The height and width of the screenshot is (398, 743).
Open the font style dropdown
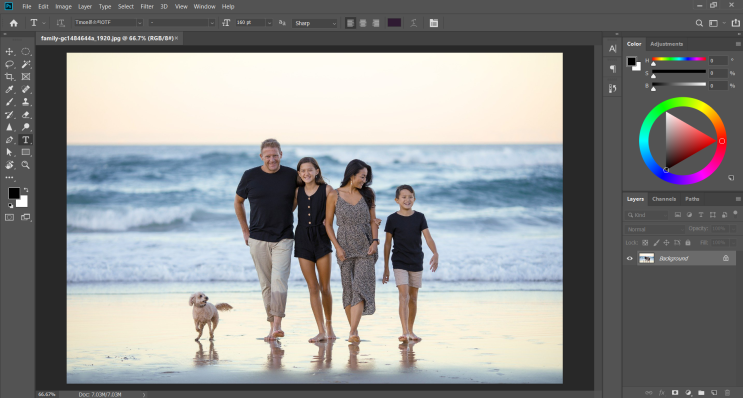click(212, 23)
